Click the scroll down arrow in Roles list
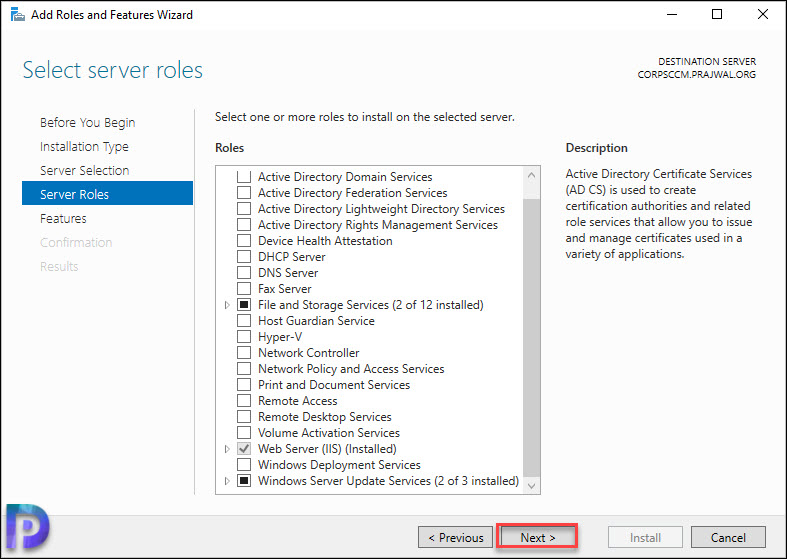Viewport: 787px width, 559px height. click(x=532, y=486)
